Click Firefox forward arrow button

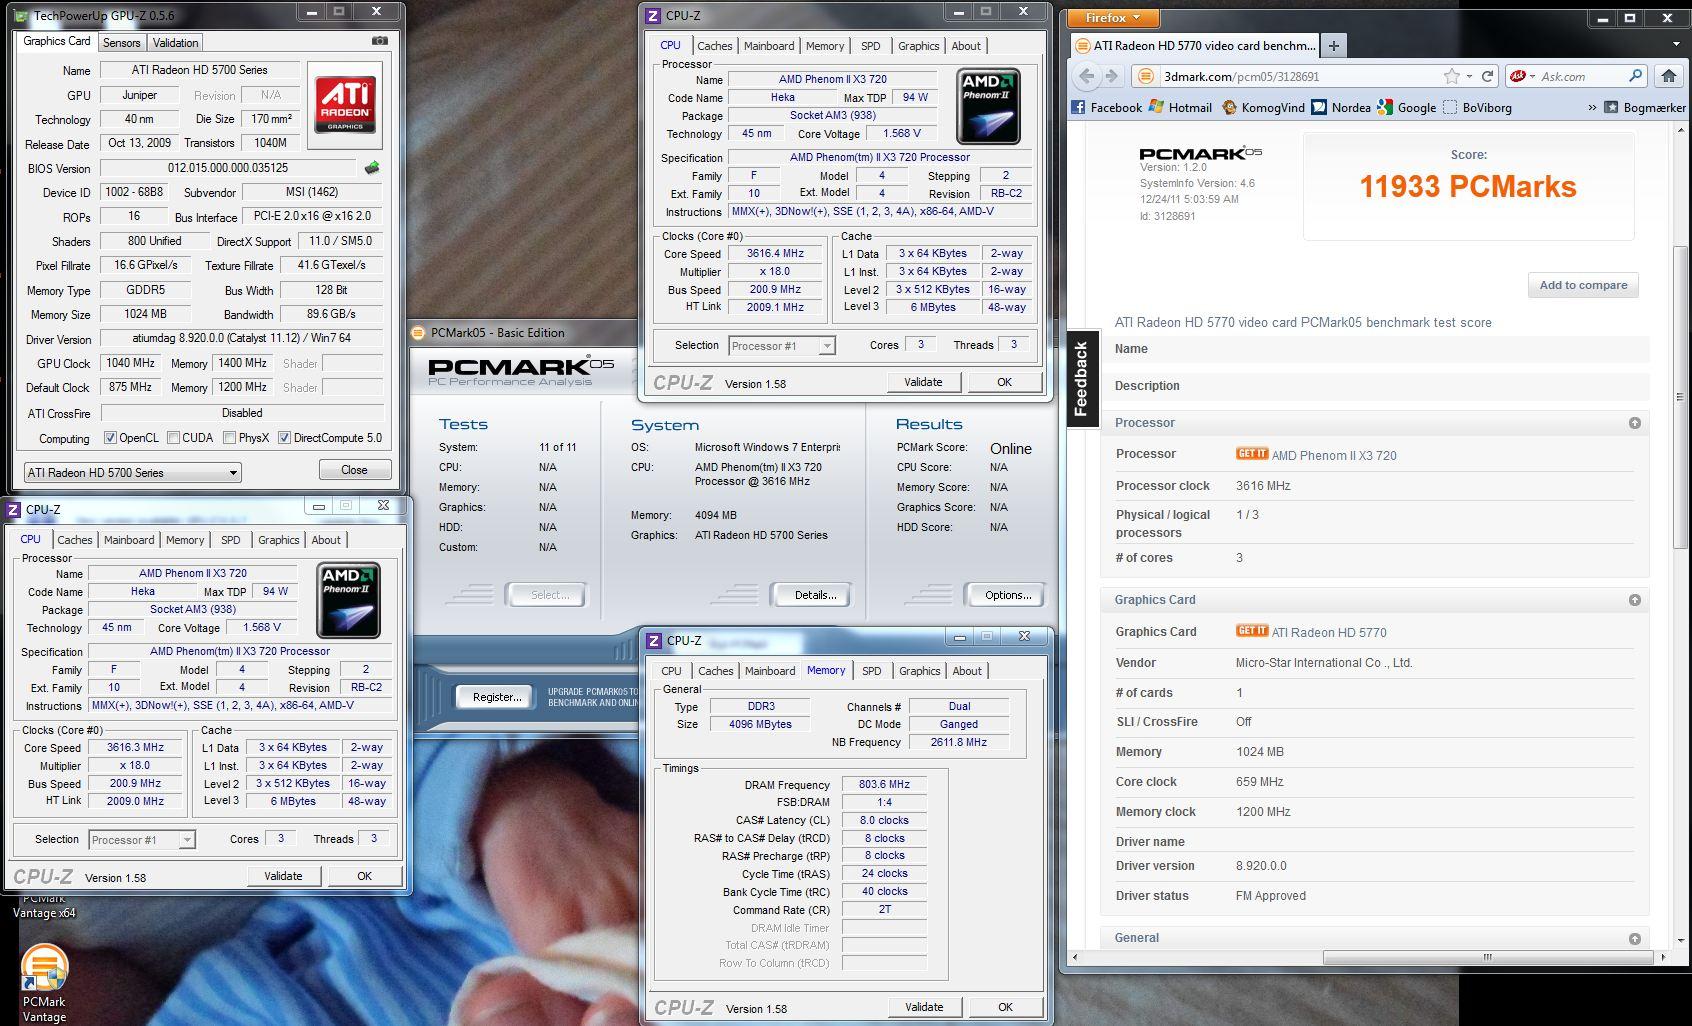click(x=1111, y=76)
